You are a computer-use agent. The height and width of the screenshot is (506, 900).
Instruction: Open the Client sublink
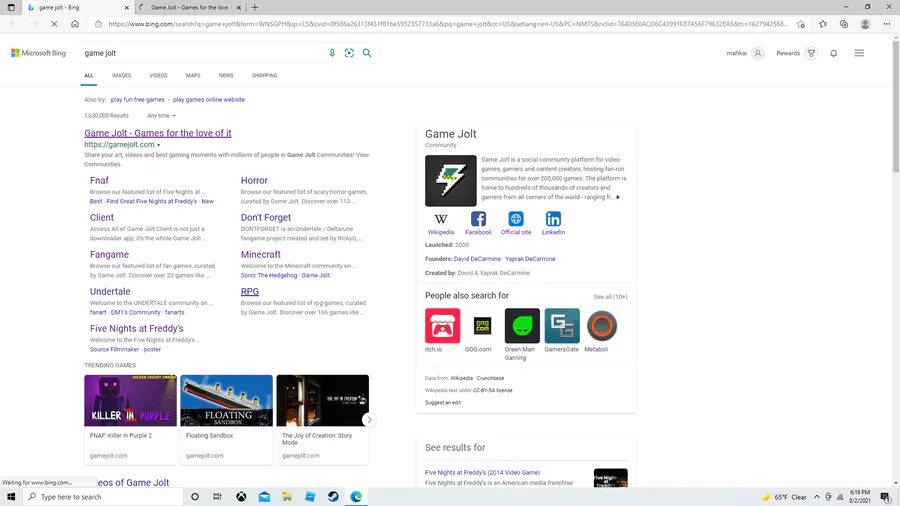(x=102, y=217)
